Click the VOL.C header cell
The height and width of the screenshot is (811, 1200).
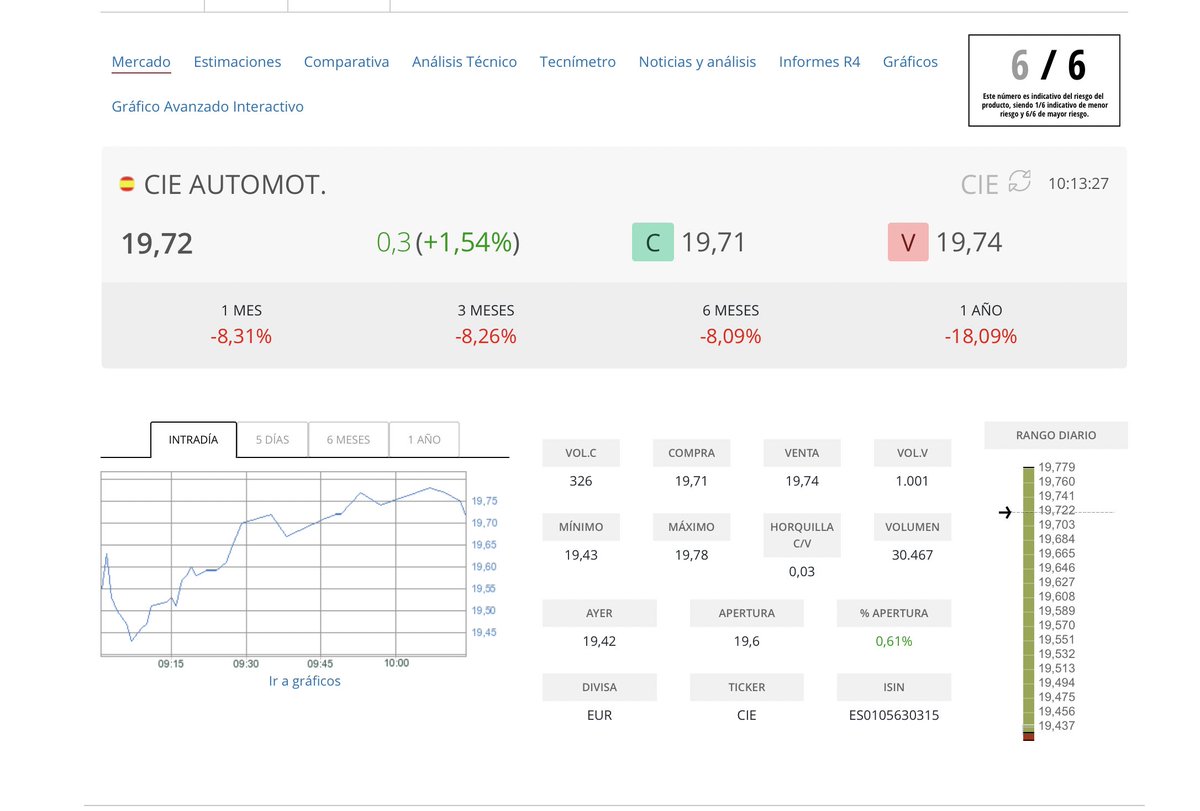click(581, 453)
